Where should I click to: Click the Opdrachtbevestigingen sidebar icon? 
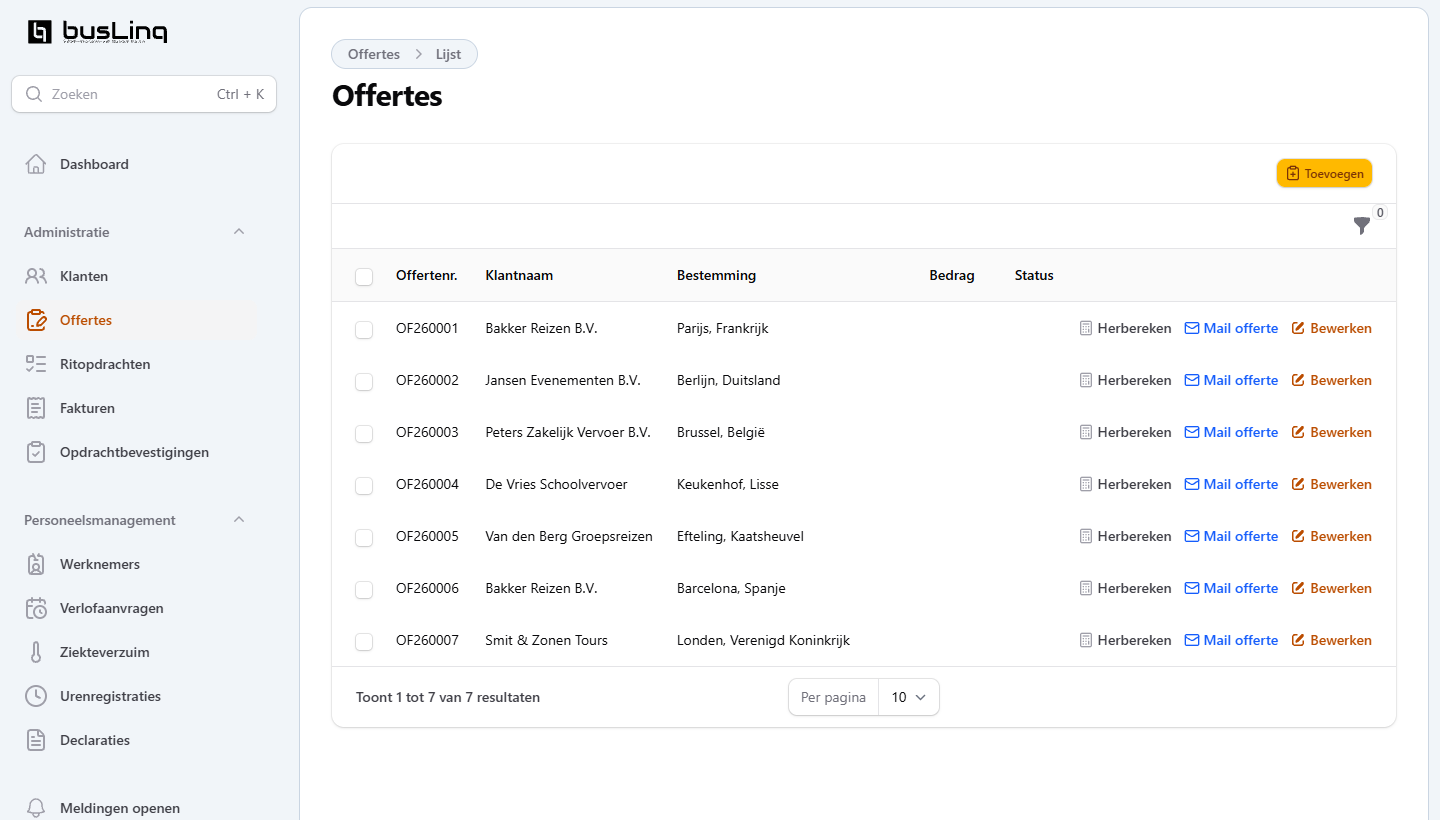(x=37, y=452)
